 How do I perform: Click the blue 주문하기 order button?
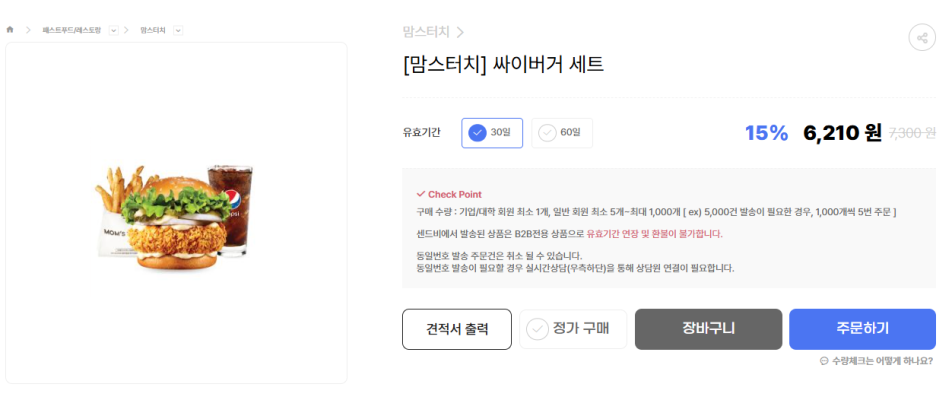862,329
